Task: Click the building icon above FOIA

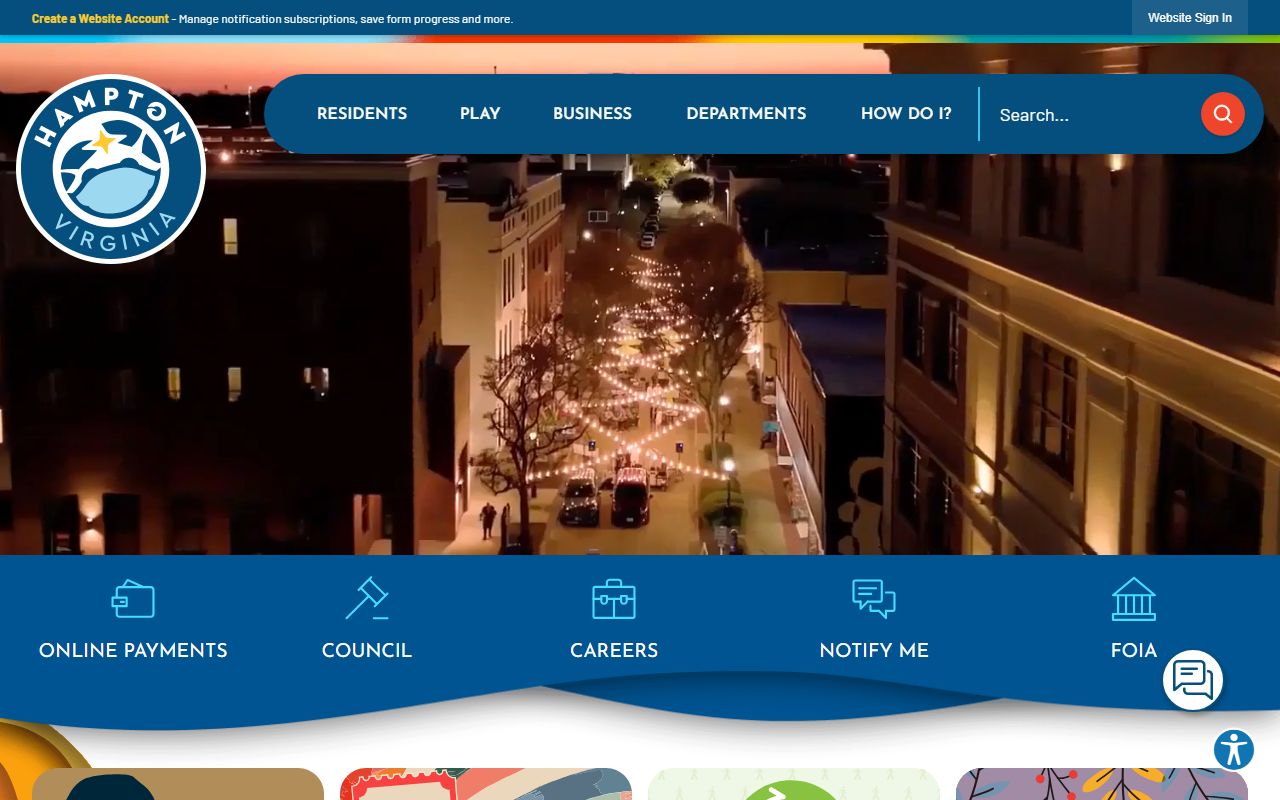Action: (x=1134, y=599)
